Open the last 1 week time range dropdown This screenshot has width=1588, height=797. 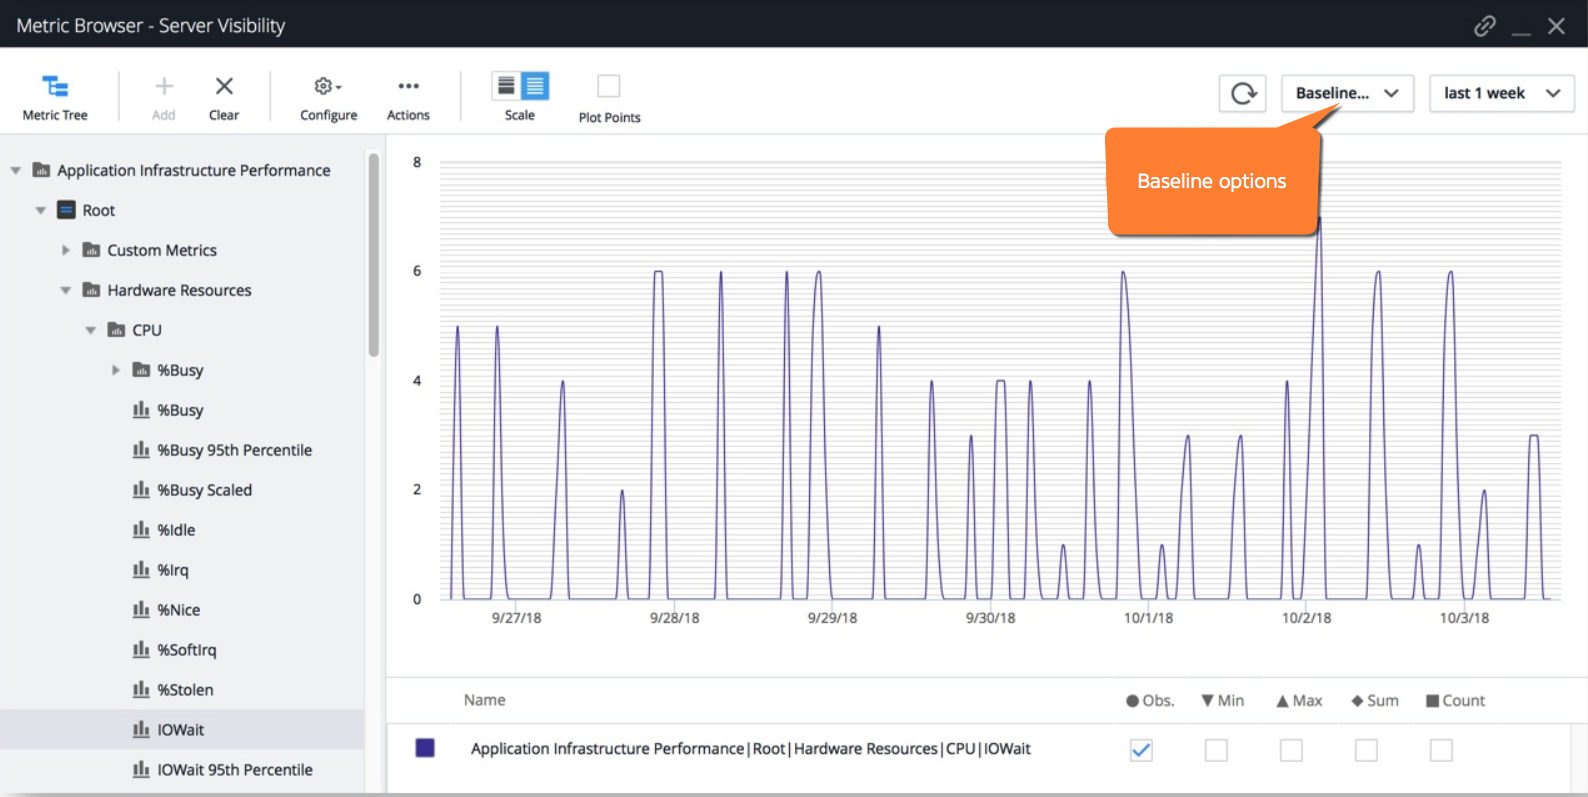pos(1502,93)
